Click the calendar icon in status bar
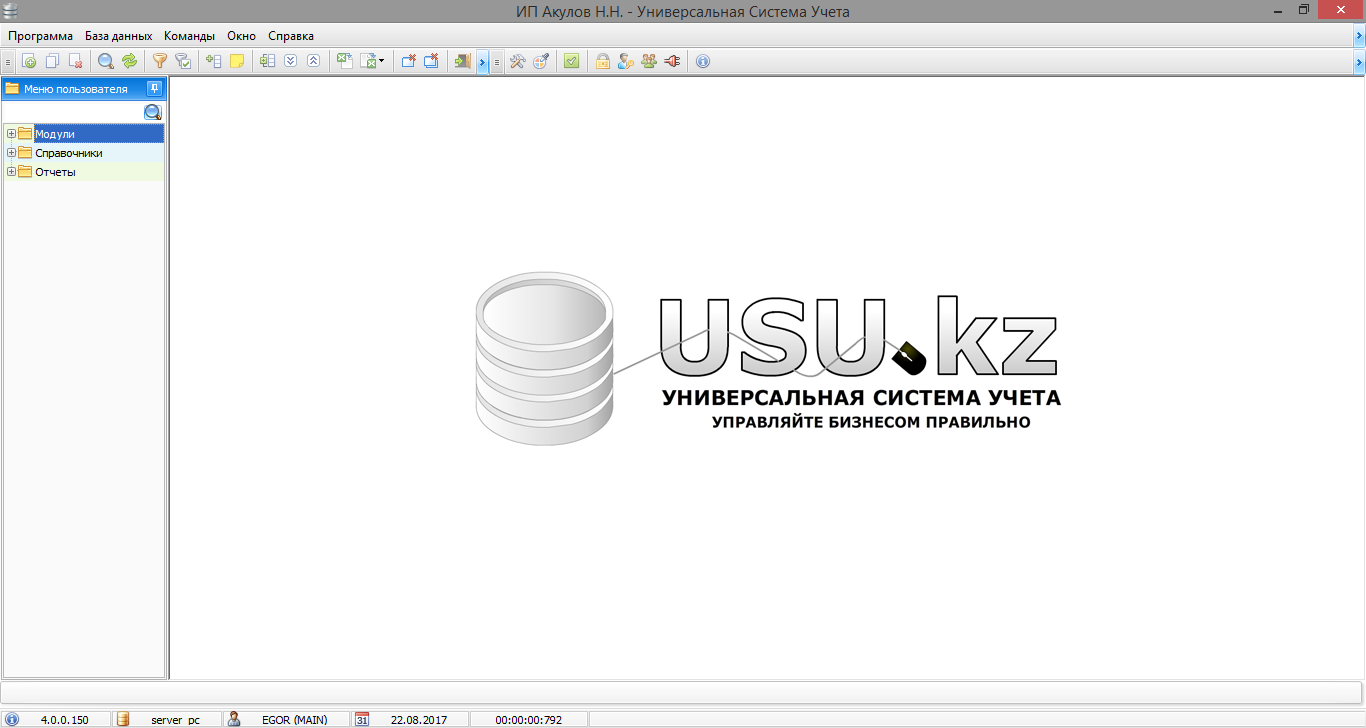Viewport: 1366px width, 728px height. point(362,719)
